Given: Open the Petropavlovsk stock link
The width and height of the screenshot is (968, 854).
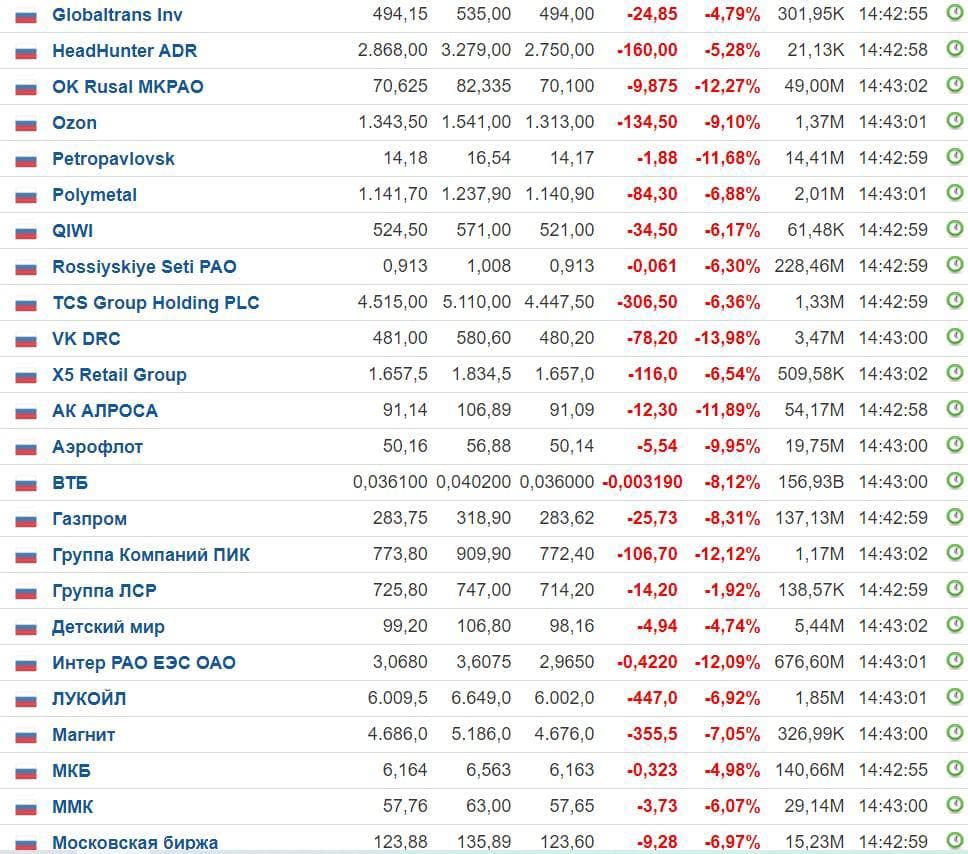Looking at the screenshot, I should point(114,159).
